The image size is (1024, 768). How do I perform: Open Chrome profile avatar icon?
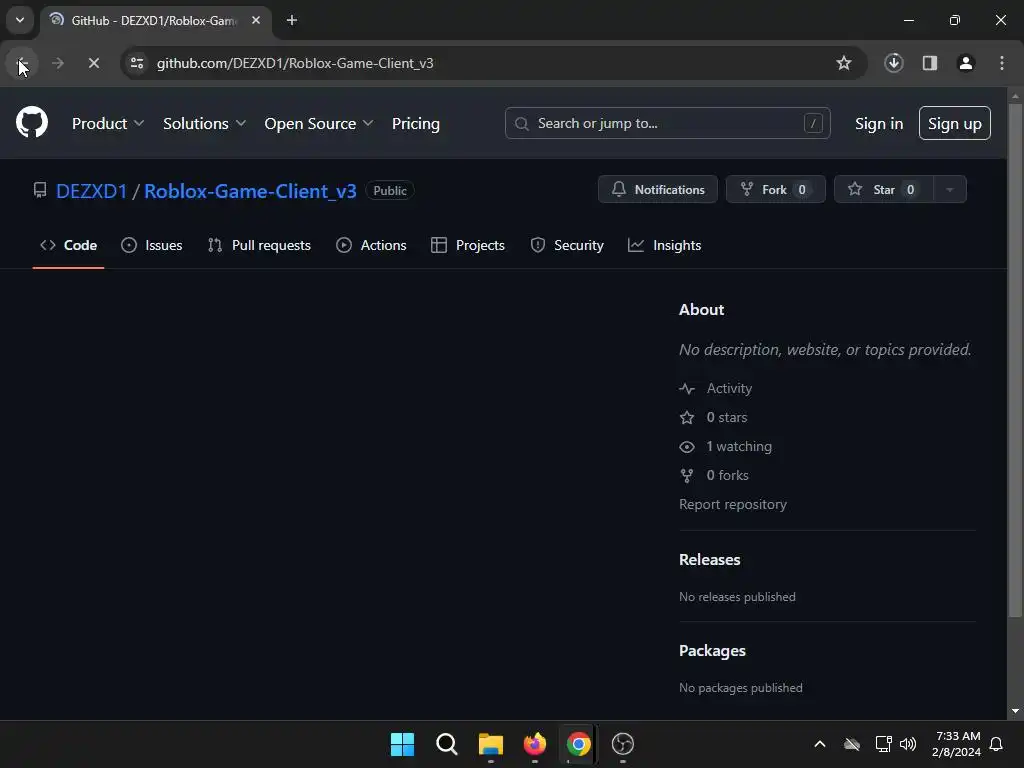coord(966,63)
